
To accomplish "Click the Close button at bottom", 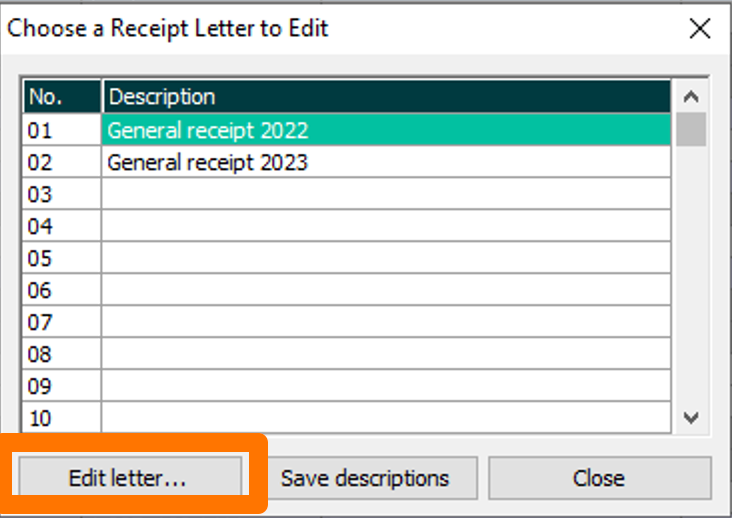I will 600,478.
